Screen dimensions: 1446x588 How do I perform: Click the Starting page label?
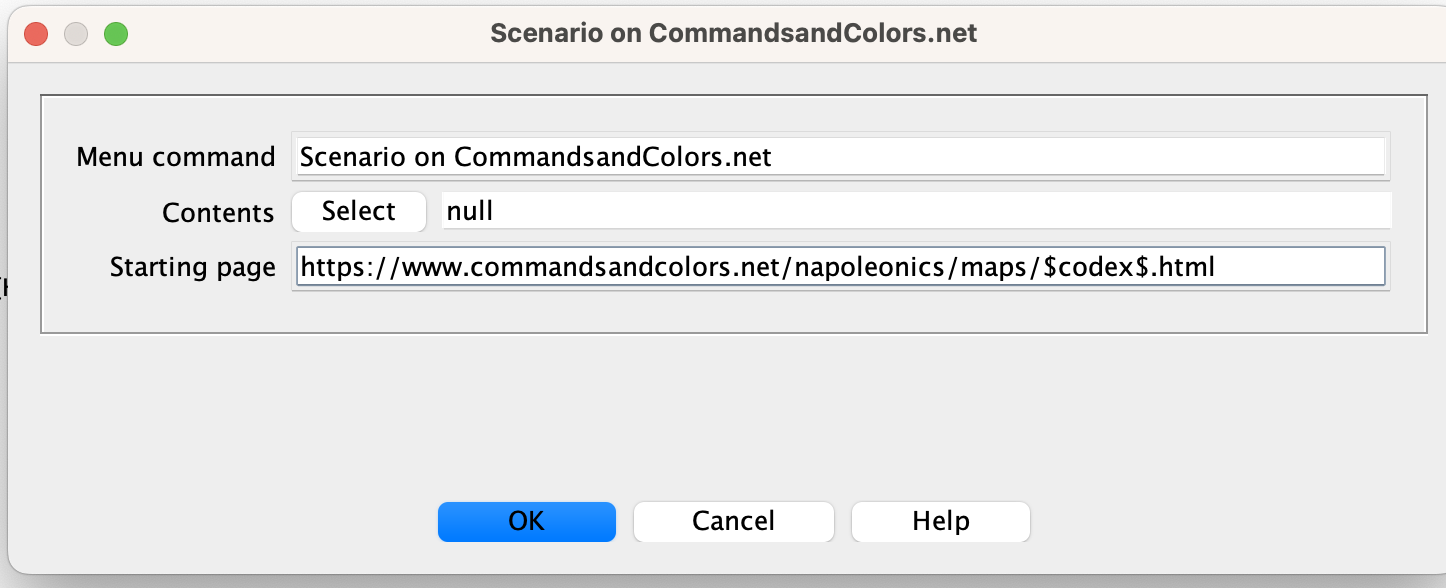[193, 267]
